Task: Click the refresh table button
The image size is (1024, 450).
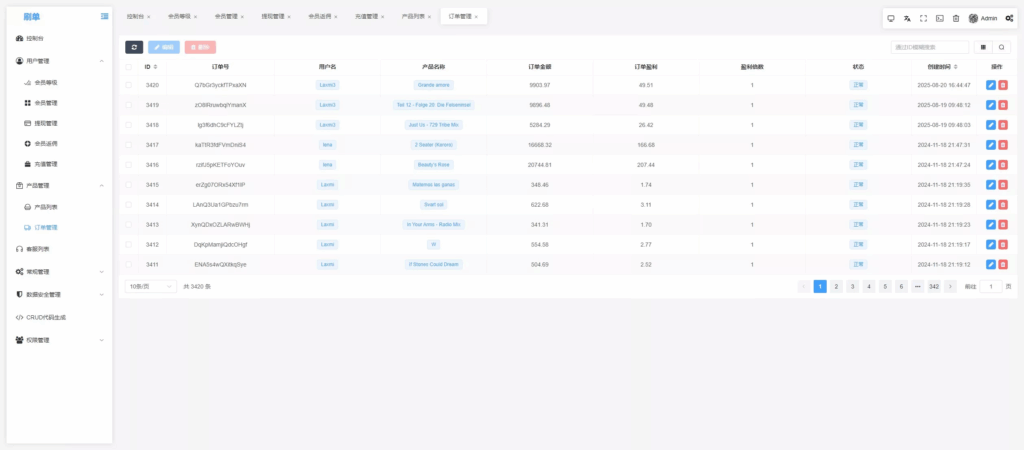Action: [x=134, y=47]
